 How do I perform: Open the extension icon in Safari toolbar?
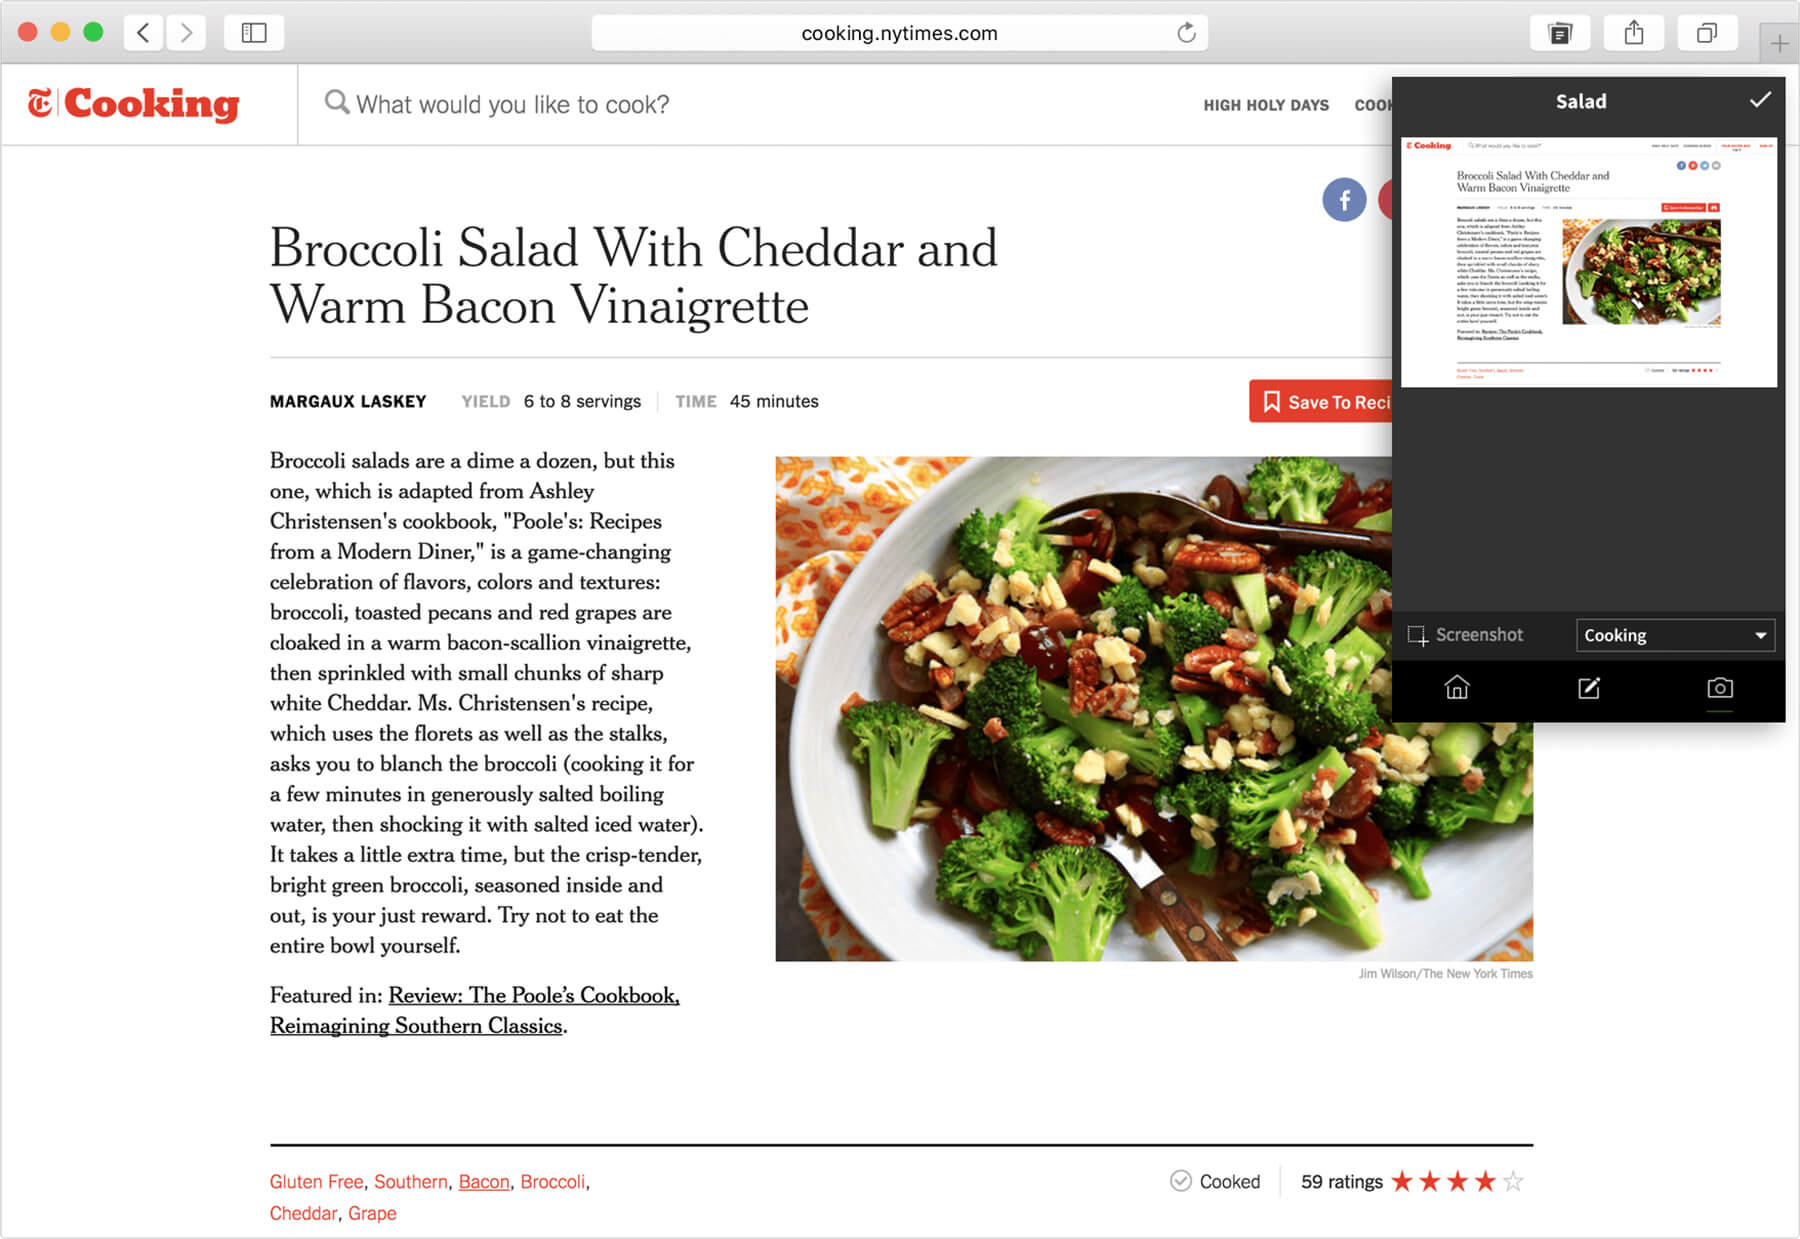[x=1560, y=33]
